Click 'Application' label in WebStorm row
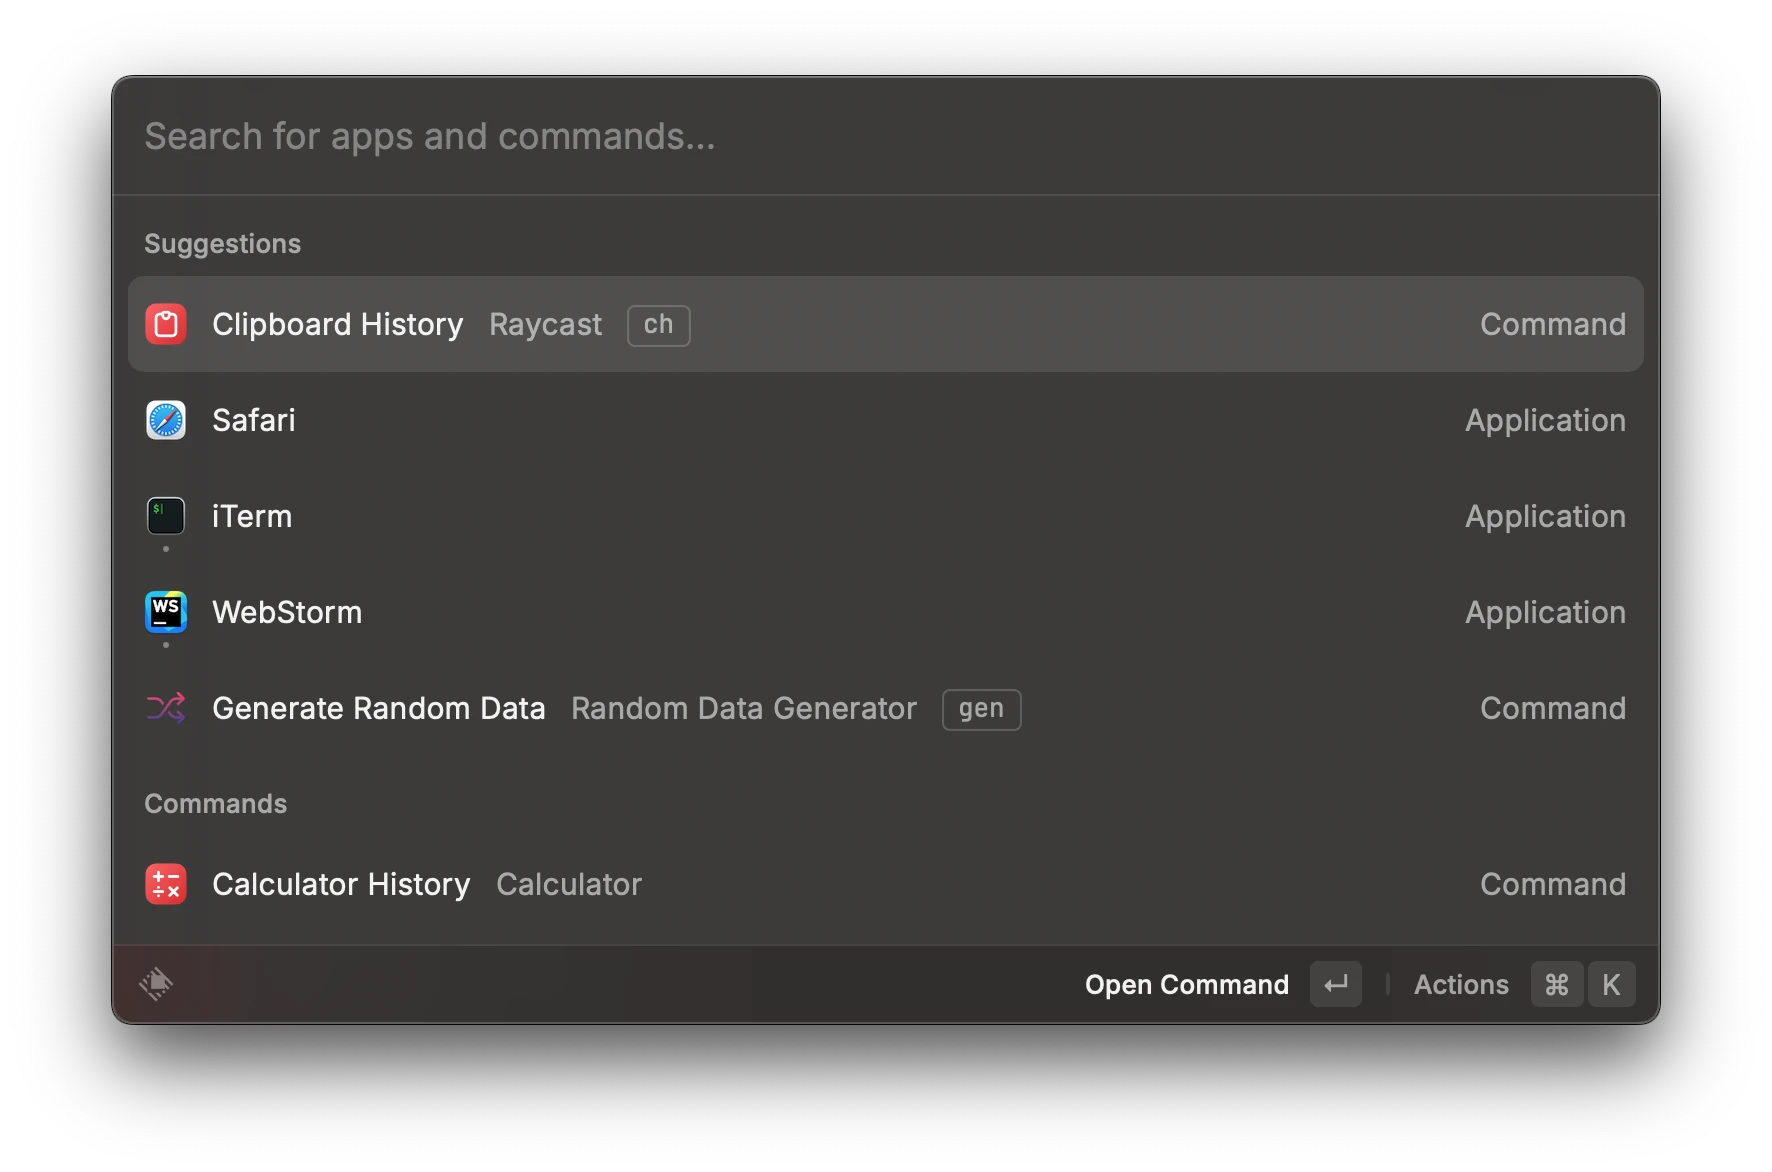1772x1172 pixels. click(1546, 612)
